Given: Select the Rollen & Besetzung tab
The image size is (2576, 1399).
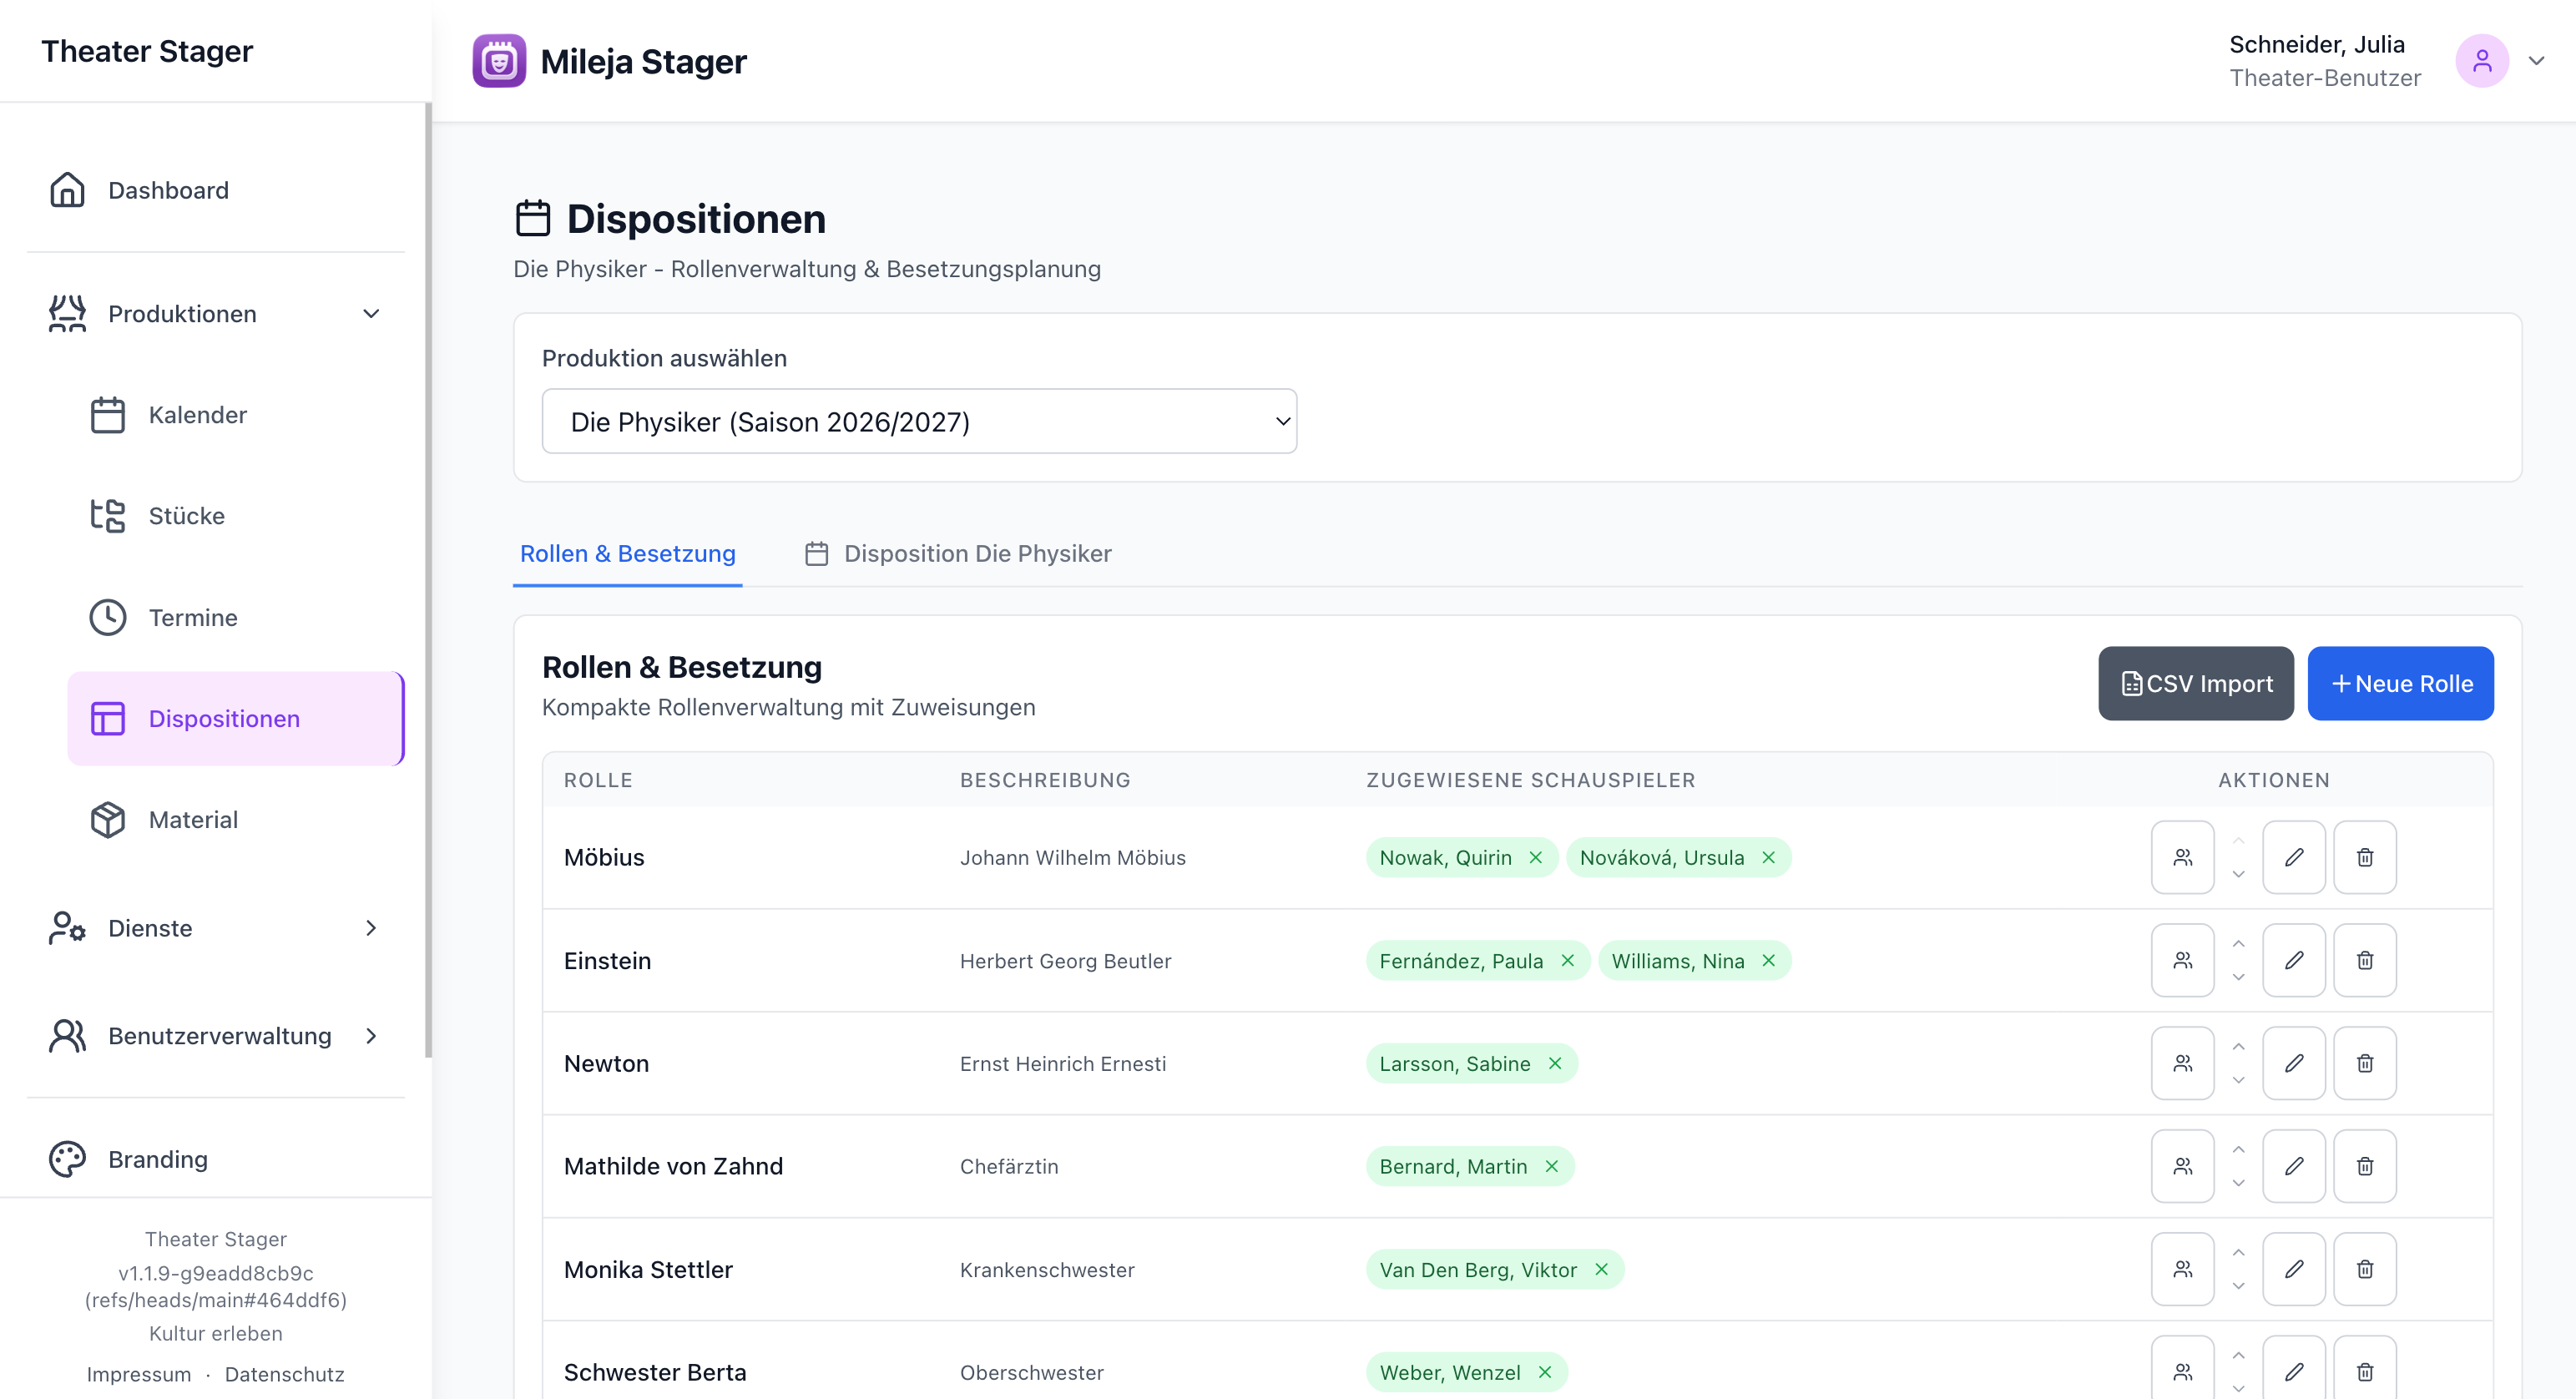Looking at the screenshot, I should click(627, 554).
